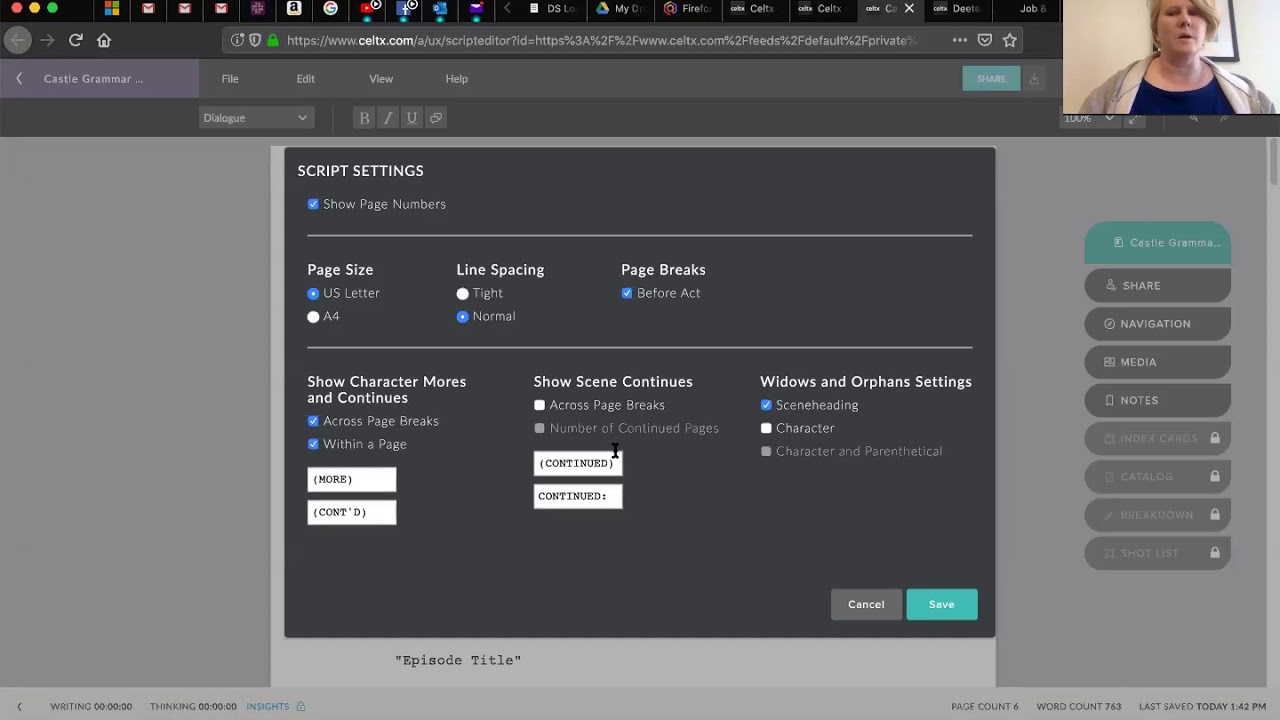Click the Save button in Script Settings
1280x720 pixels.
tap(942, 604)
